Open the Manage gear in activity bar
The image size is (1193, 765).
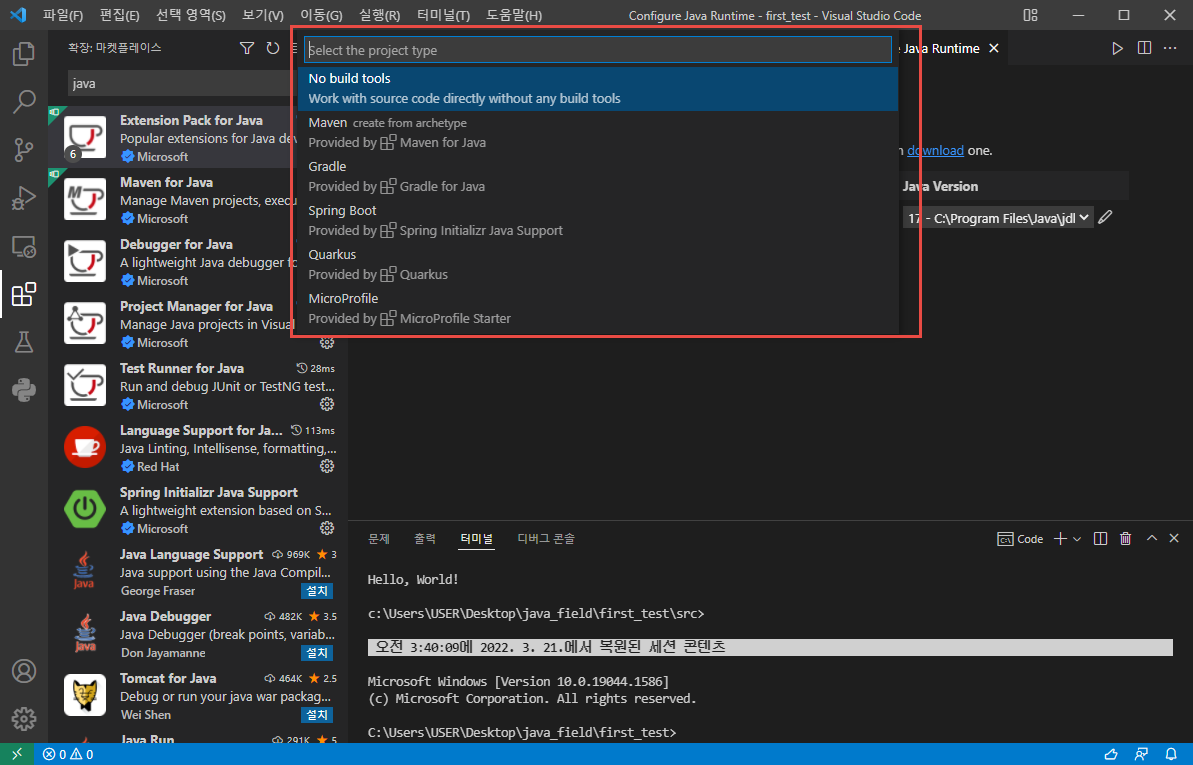[24, 719]
